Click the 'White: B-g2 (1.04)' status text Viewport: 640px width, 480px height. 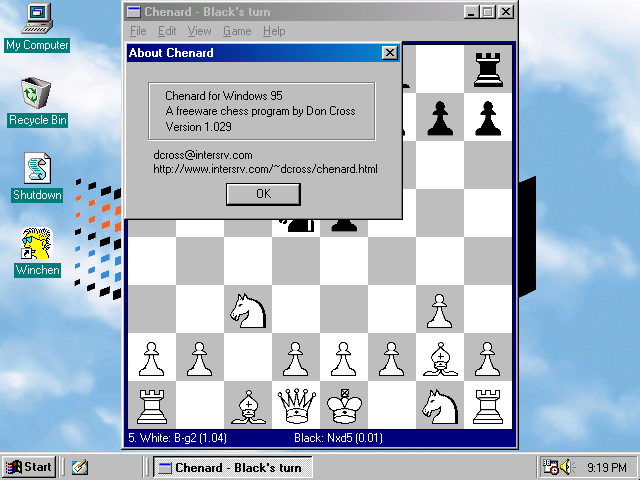pos(183,438)
